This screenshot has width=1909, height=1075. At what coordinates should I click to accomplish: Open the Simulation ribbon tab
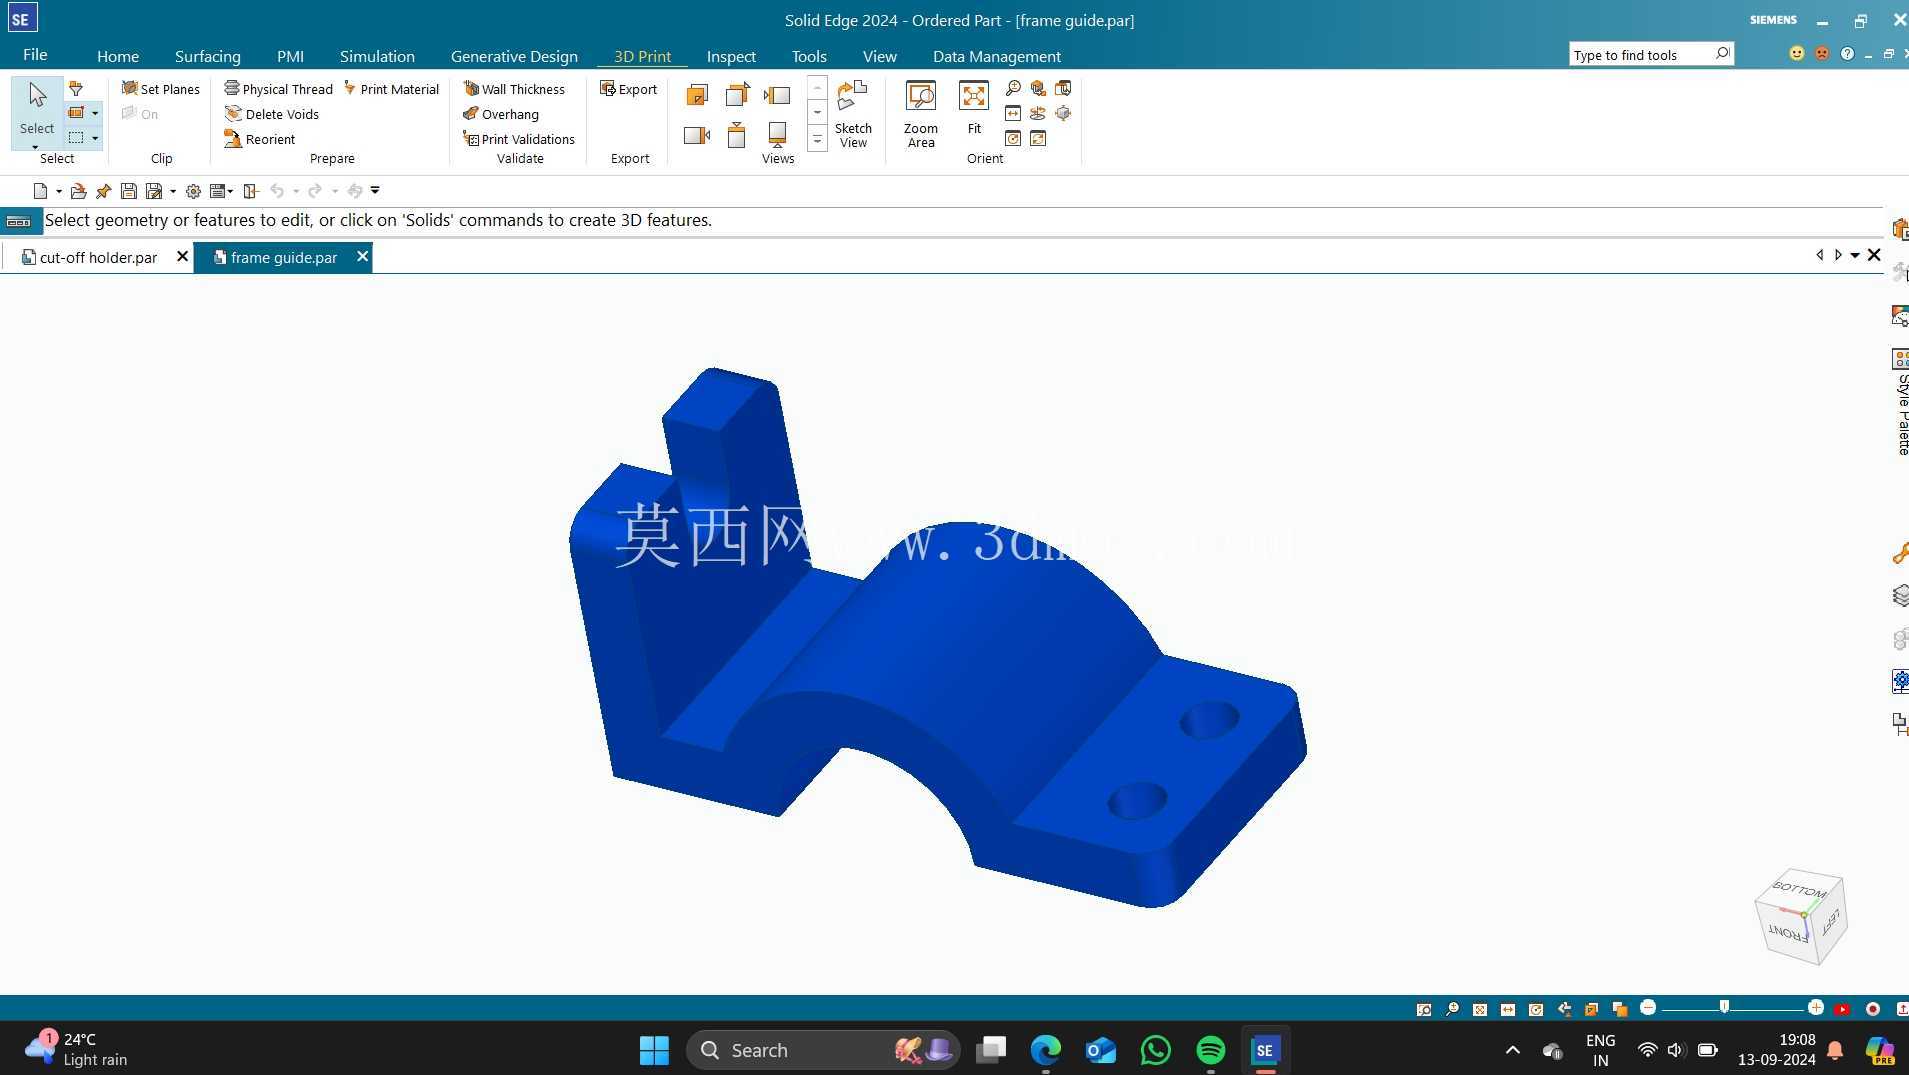(377, 56)
